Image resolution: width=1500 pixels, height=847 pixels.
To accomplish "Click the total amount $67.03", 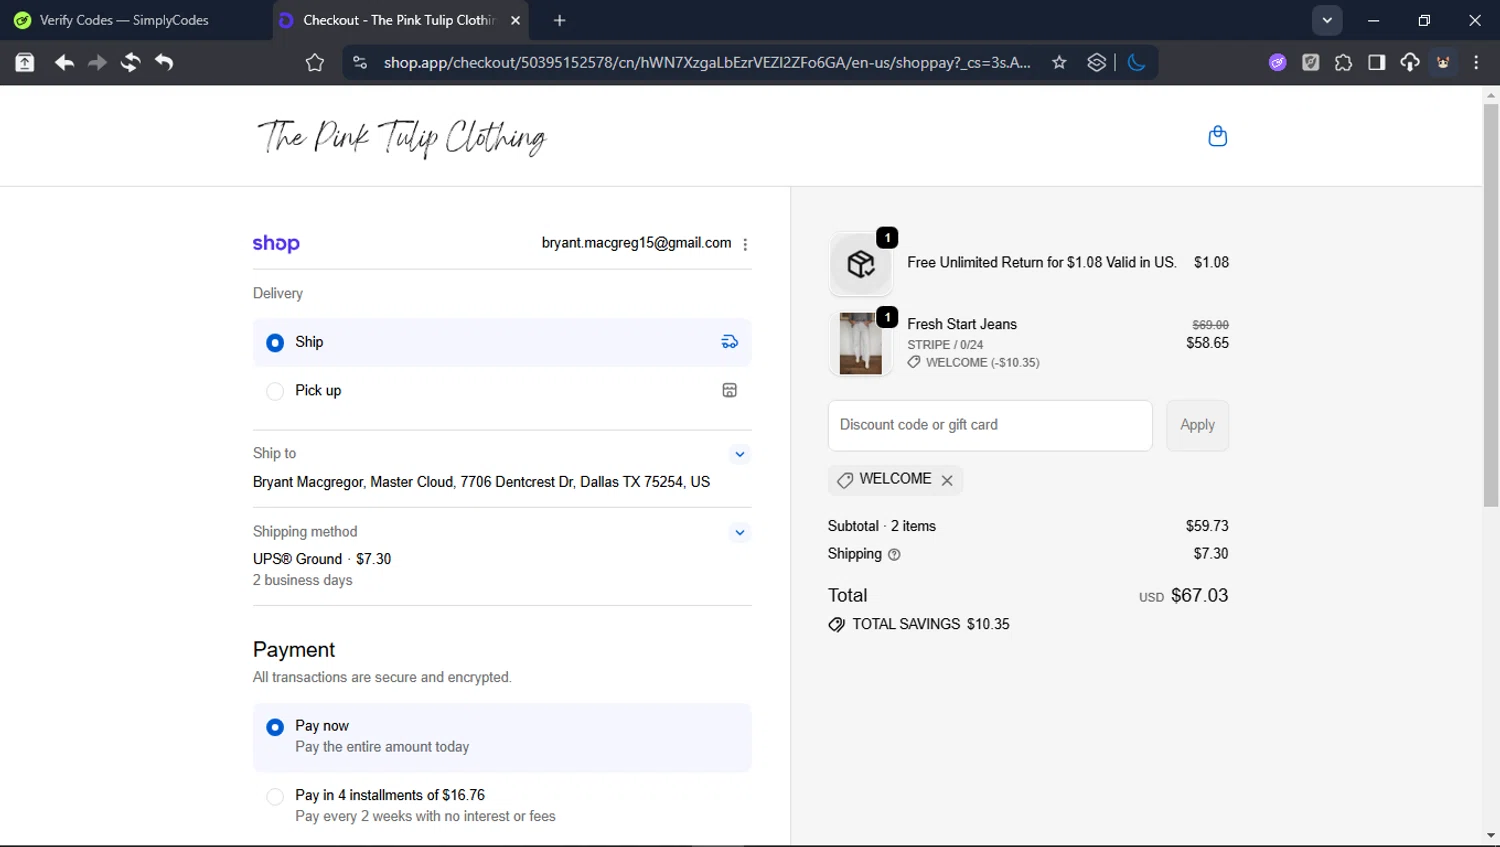I will [x=1199, y=596].
